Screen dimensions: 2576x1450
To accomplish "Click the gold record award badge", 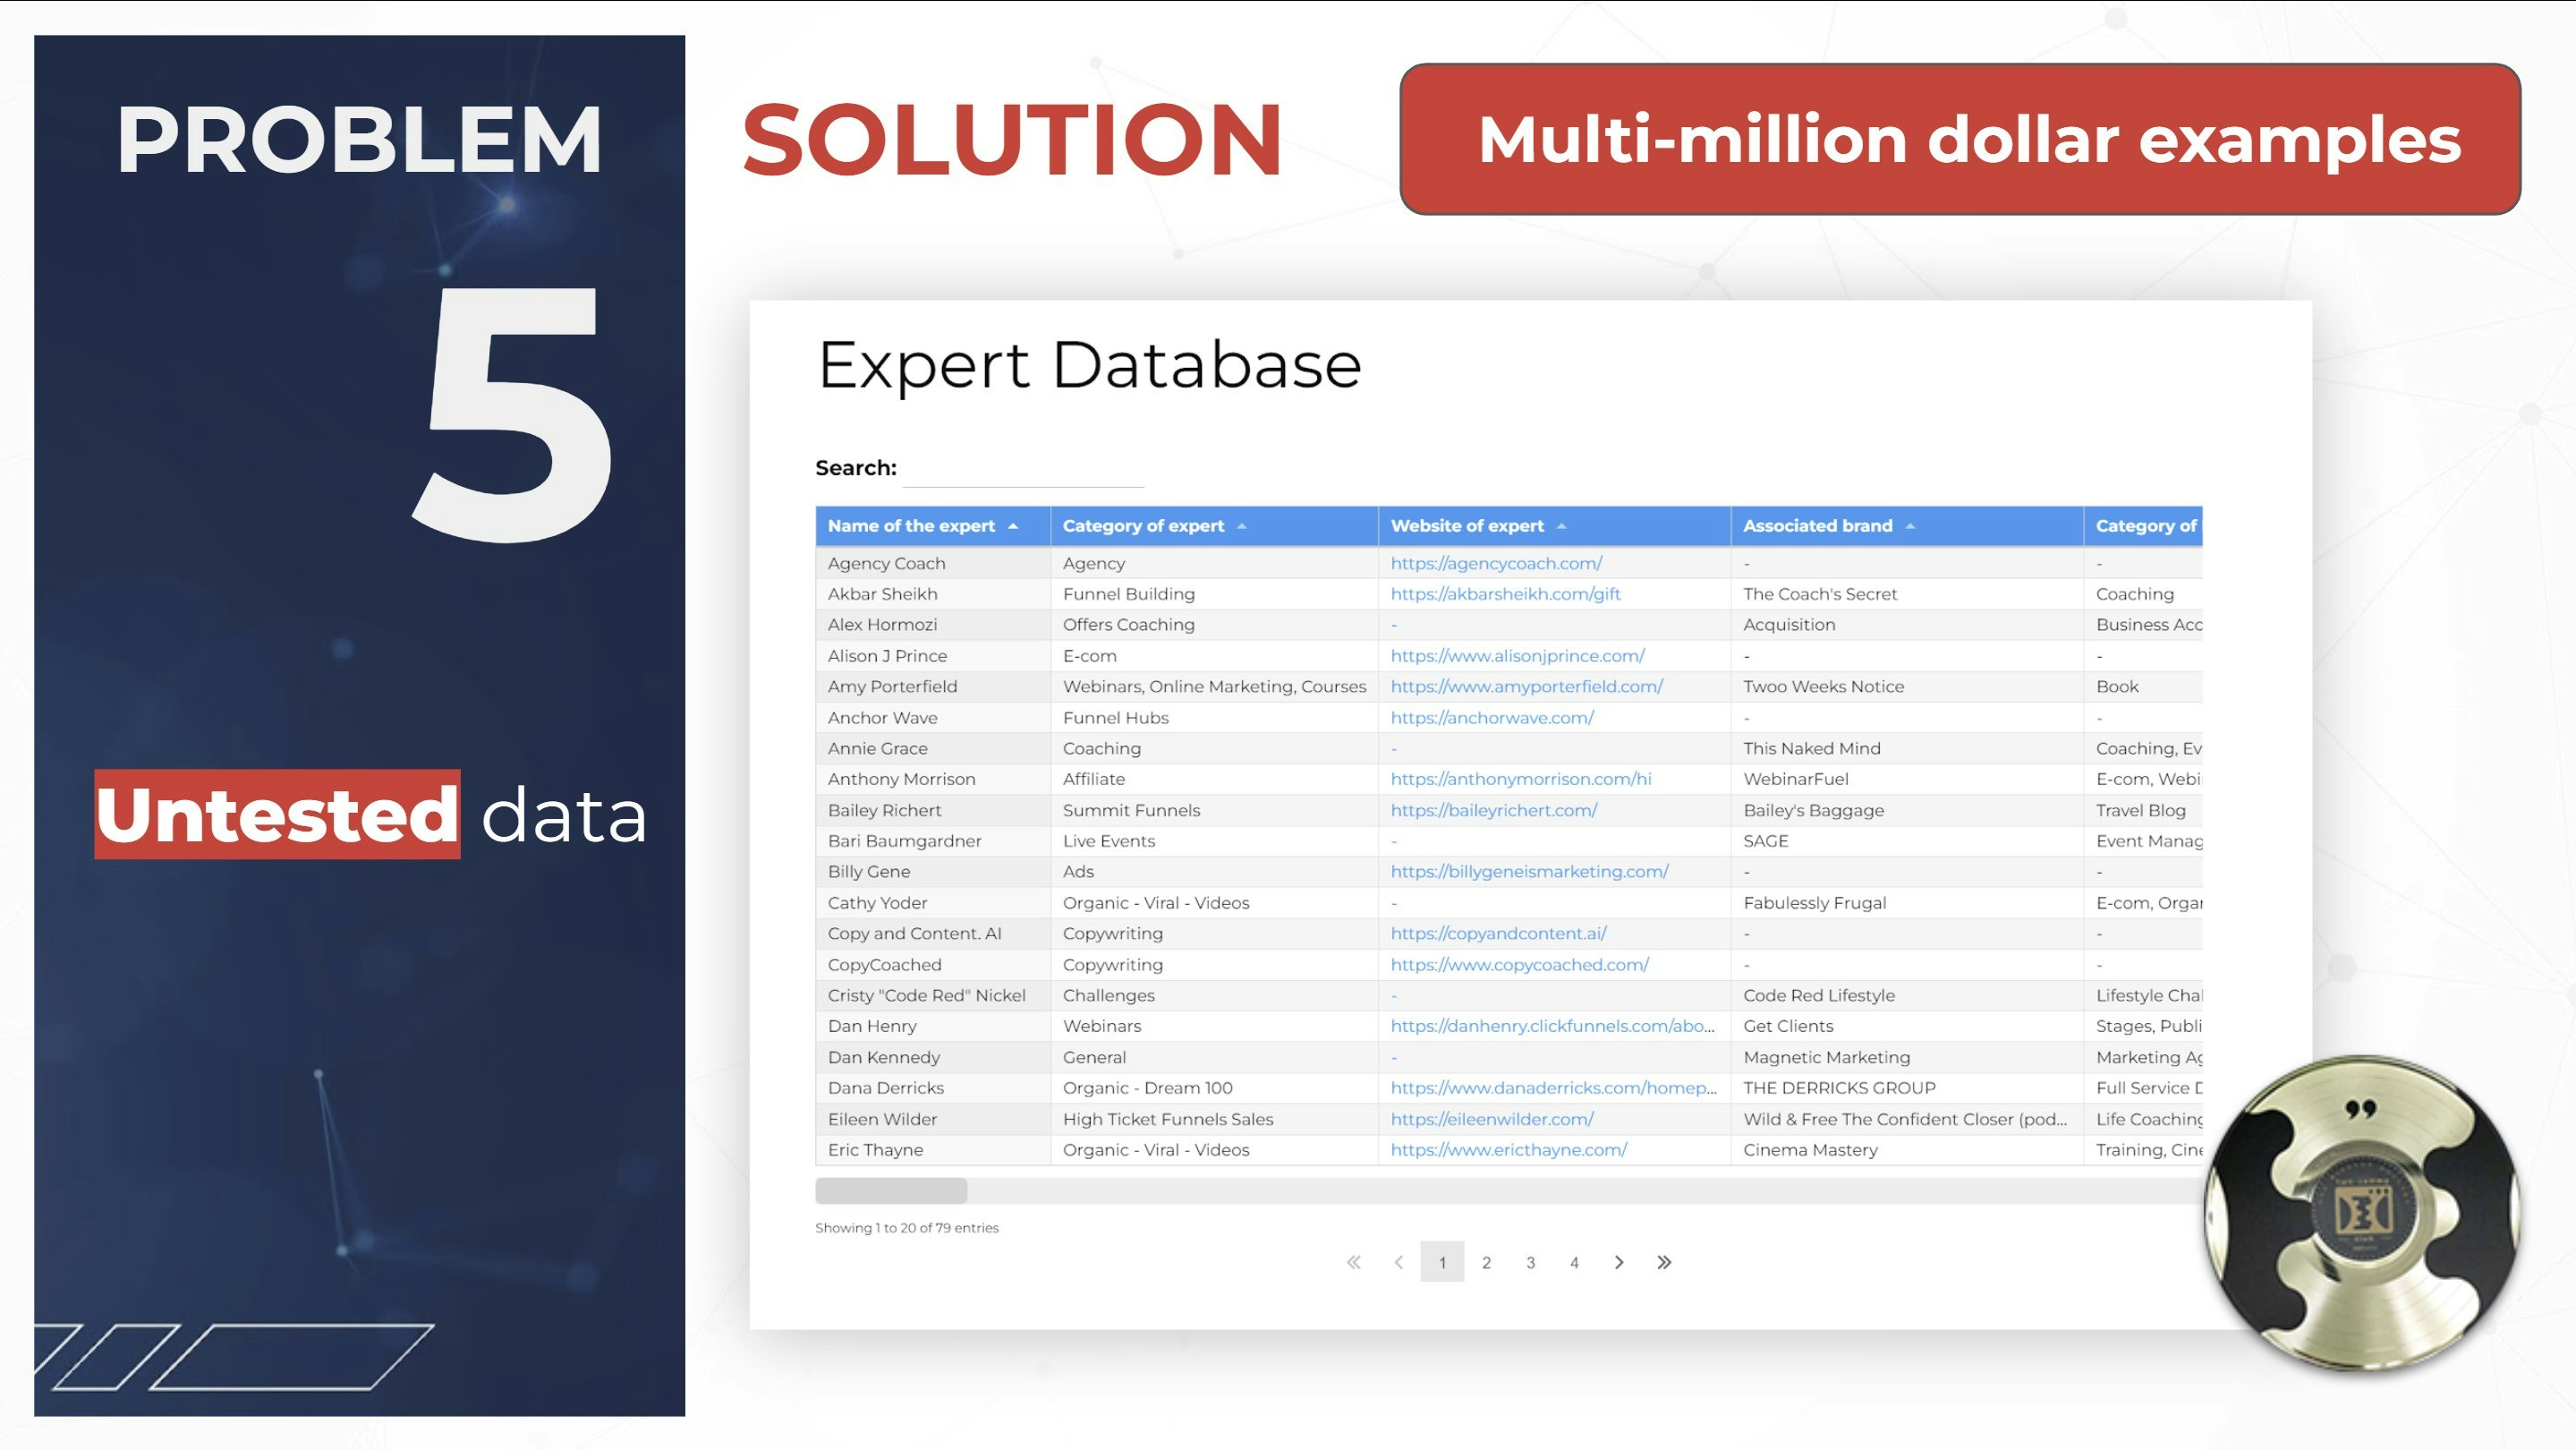I will 2362,1212.
